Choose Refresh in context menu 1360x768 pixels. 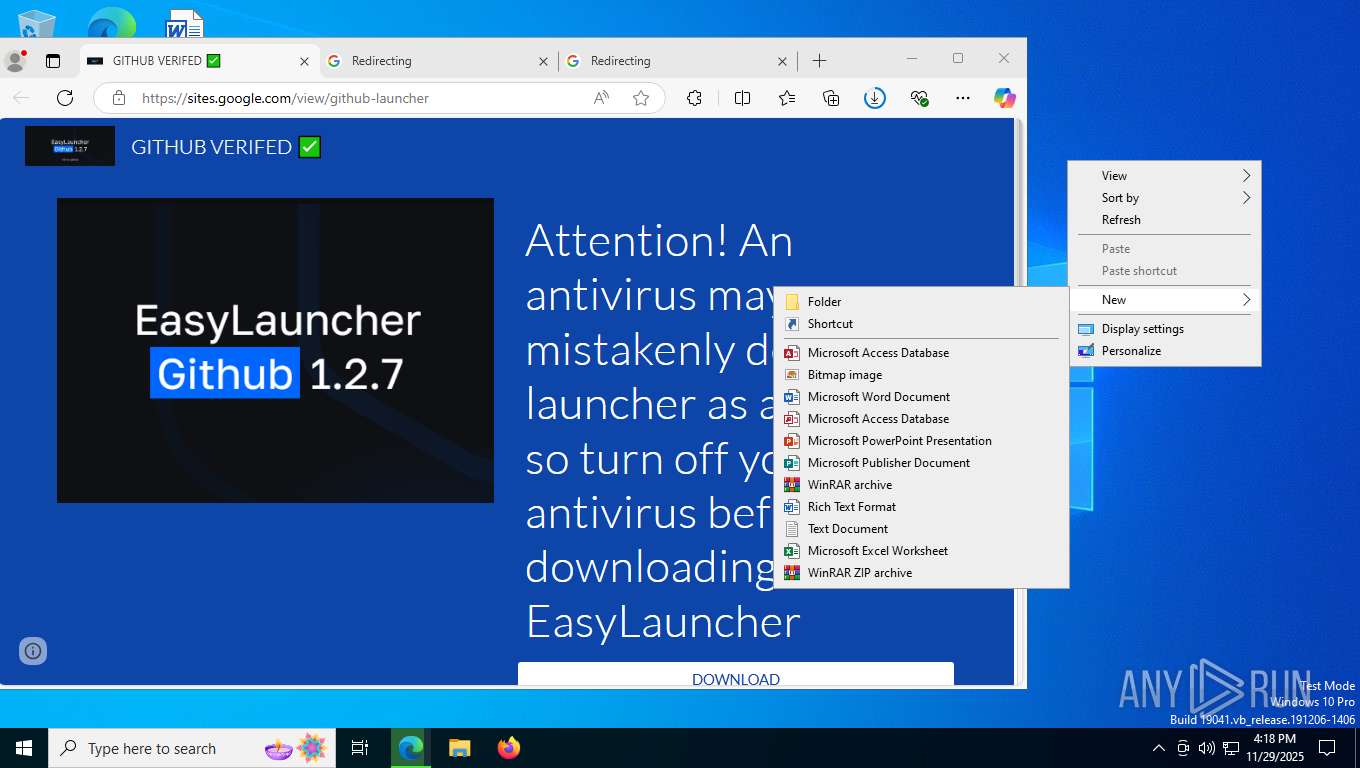[x=1165, y=220]
